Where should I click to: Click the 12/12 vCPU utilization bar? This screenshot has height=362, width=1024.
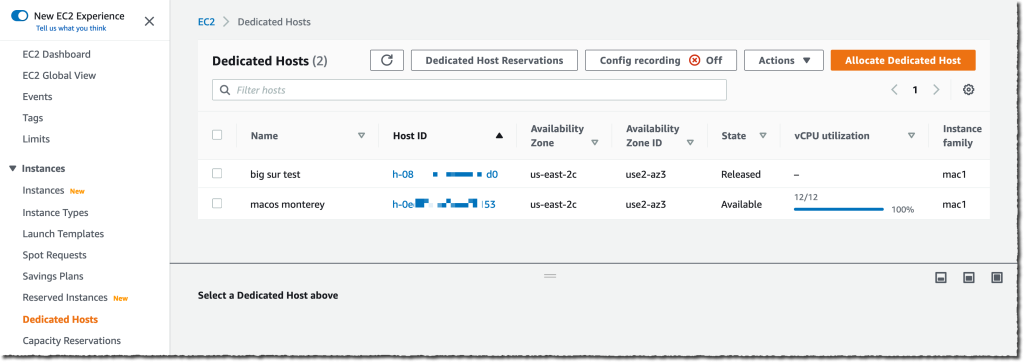(x=839, y=210)
